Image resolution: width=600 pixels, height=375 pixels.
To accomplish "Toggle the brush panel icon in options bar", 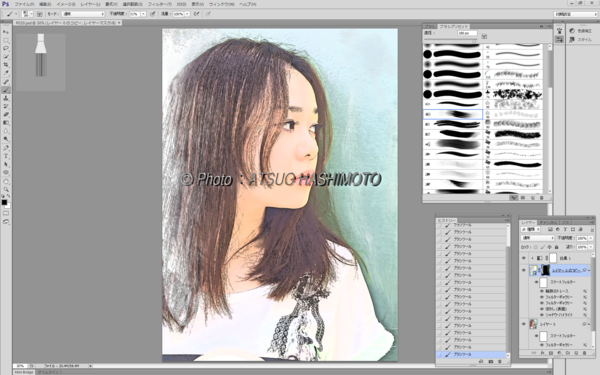I will (x=39, y=14).
